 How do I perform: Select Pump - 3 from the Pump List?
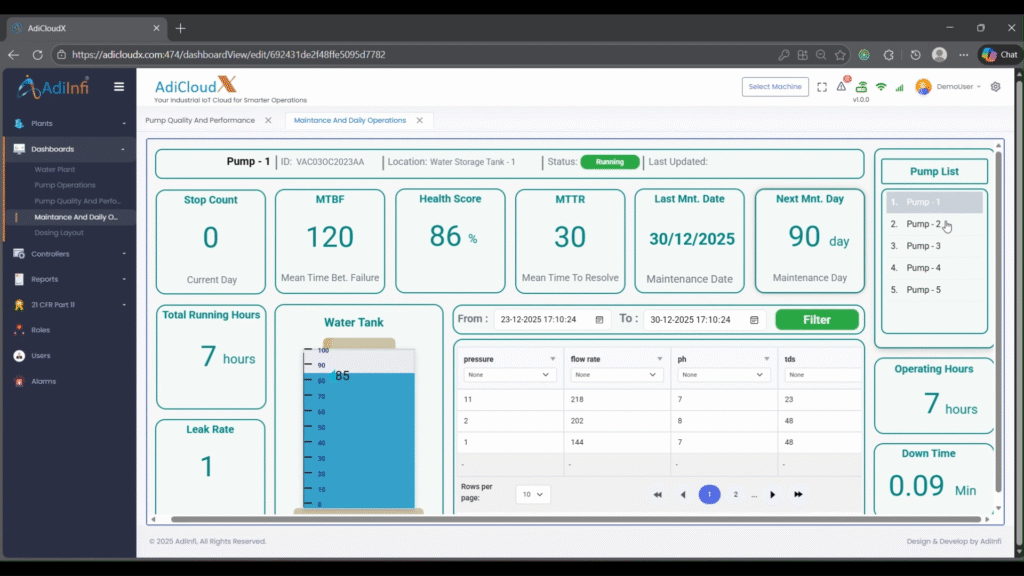pyautogui.click(x=922, y=246)
